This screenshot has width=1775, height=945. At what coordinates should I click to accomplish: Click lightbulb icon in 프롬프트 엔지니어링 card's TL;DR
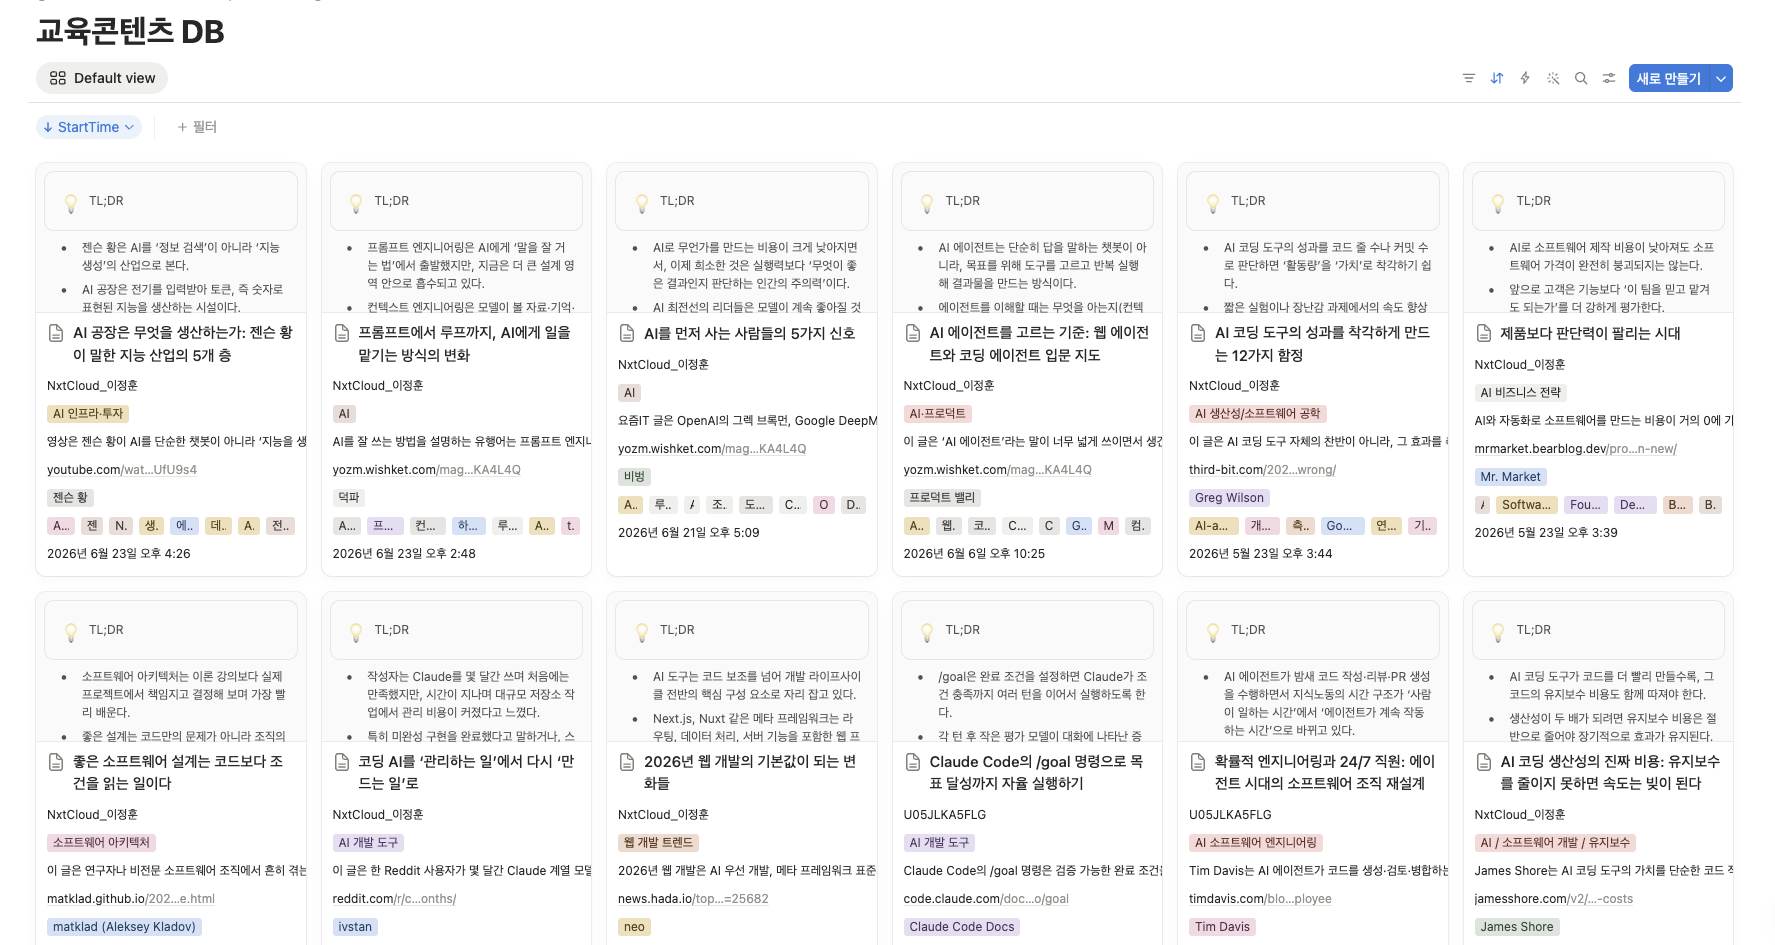tap(356, 203)
